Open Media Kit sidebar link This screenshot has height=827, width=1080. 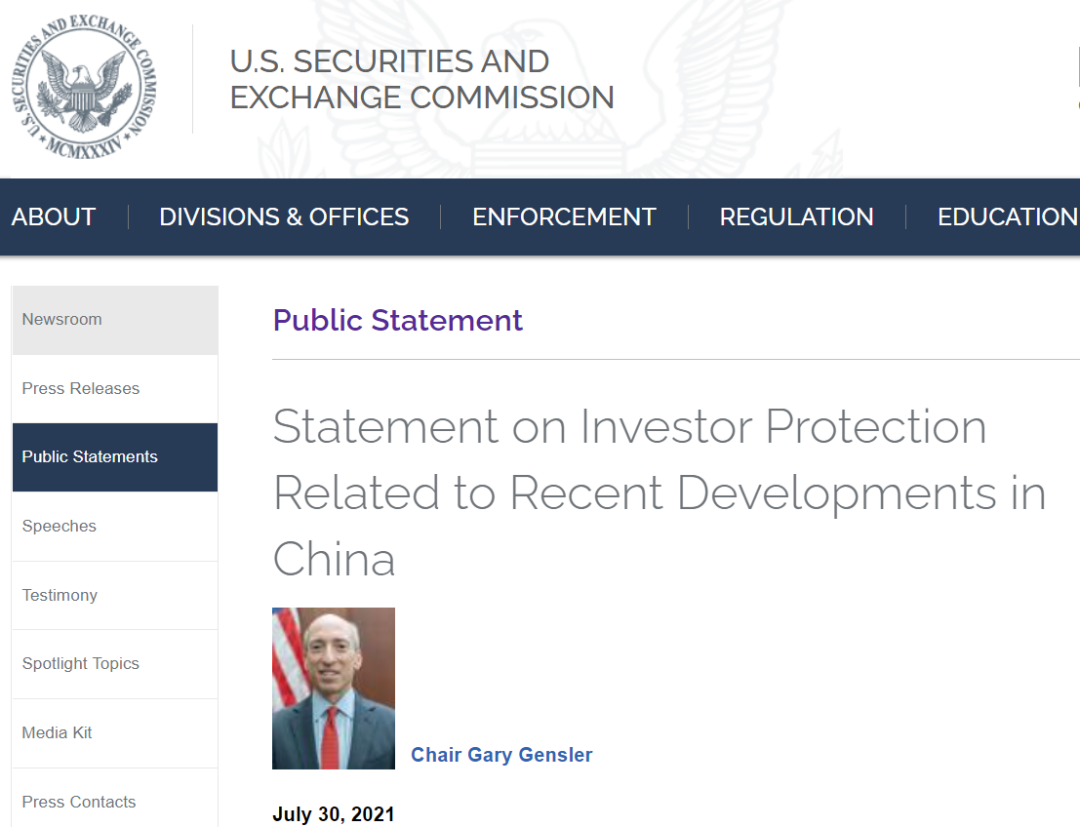point(115,733)
